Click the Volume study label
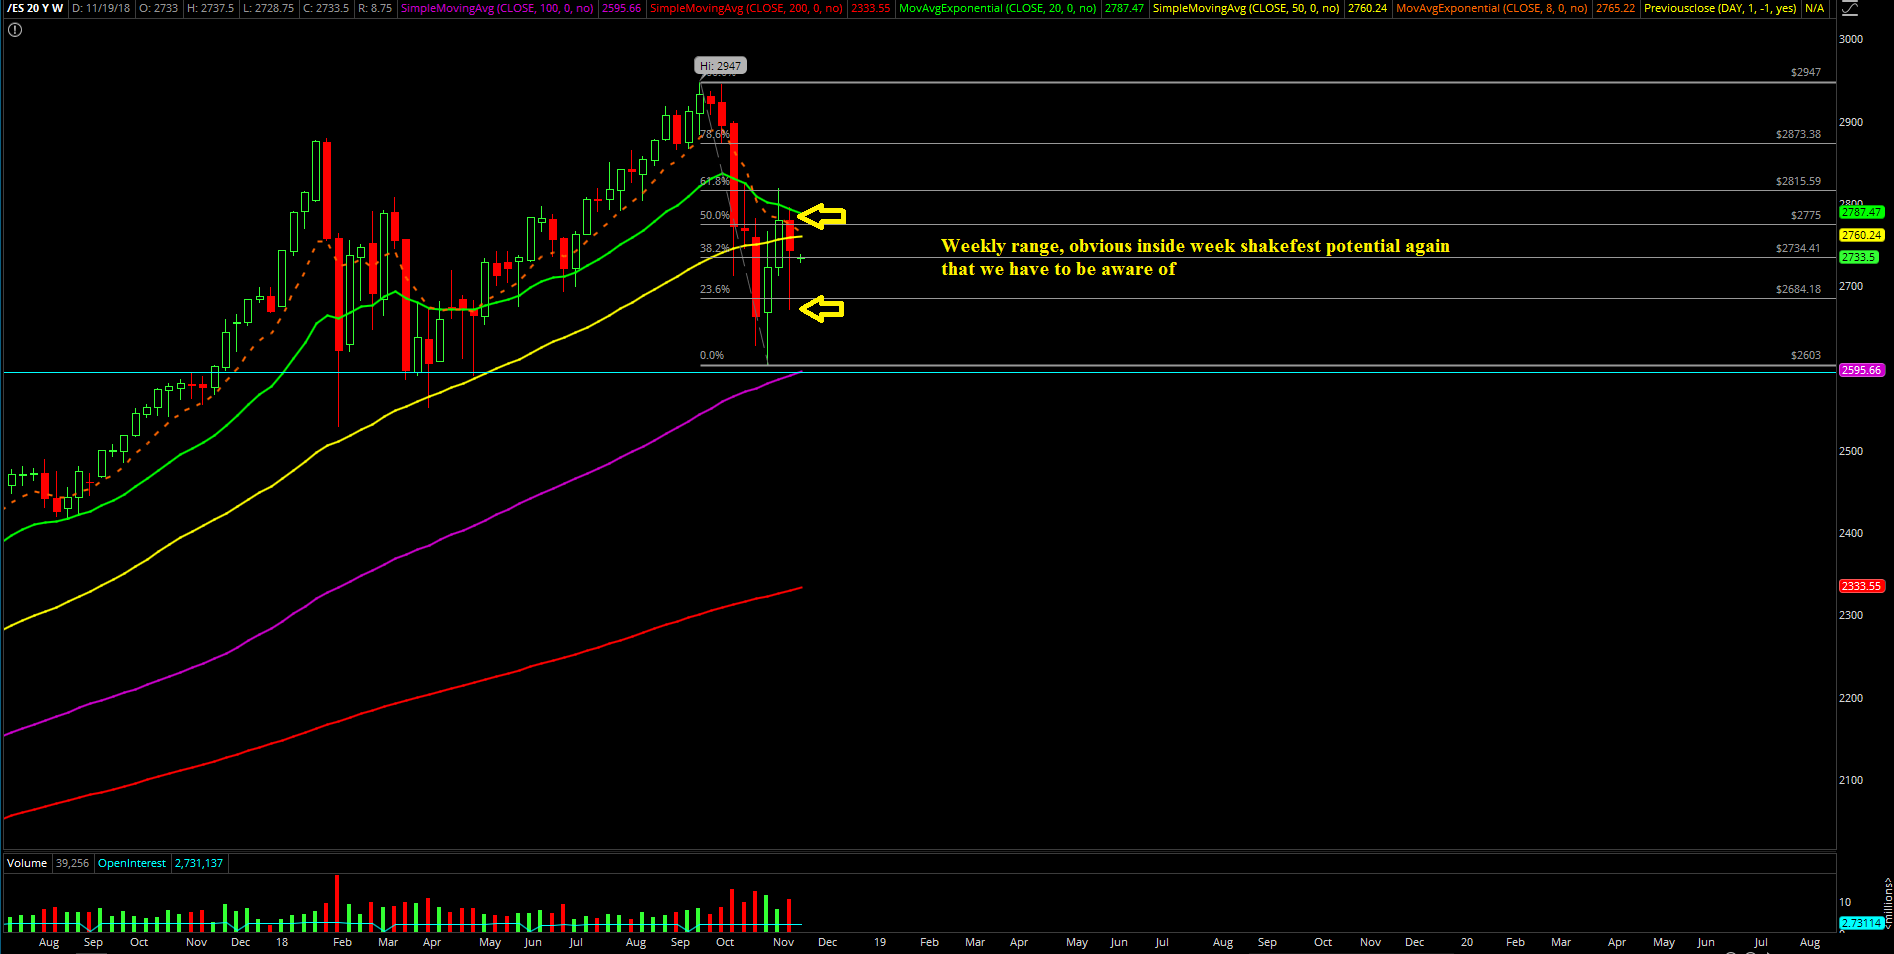Image resolution: width=1894 pixels, height=954 pixels. [x=27, y=863]
